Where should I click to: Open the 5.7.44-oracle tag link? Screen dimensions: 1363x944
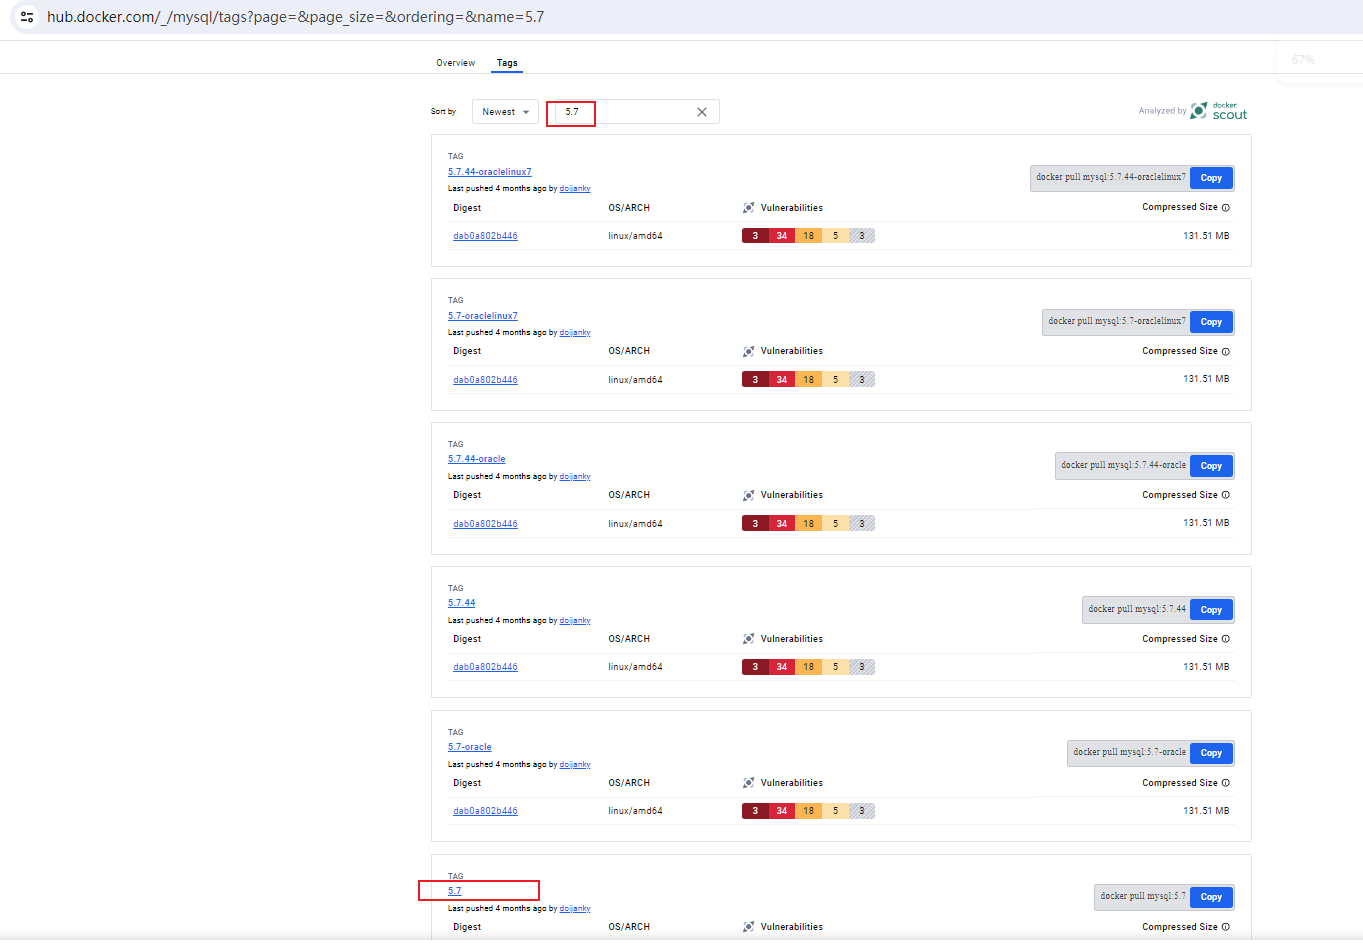(x=477, y=459)
